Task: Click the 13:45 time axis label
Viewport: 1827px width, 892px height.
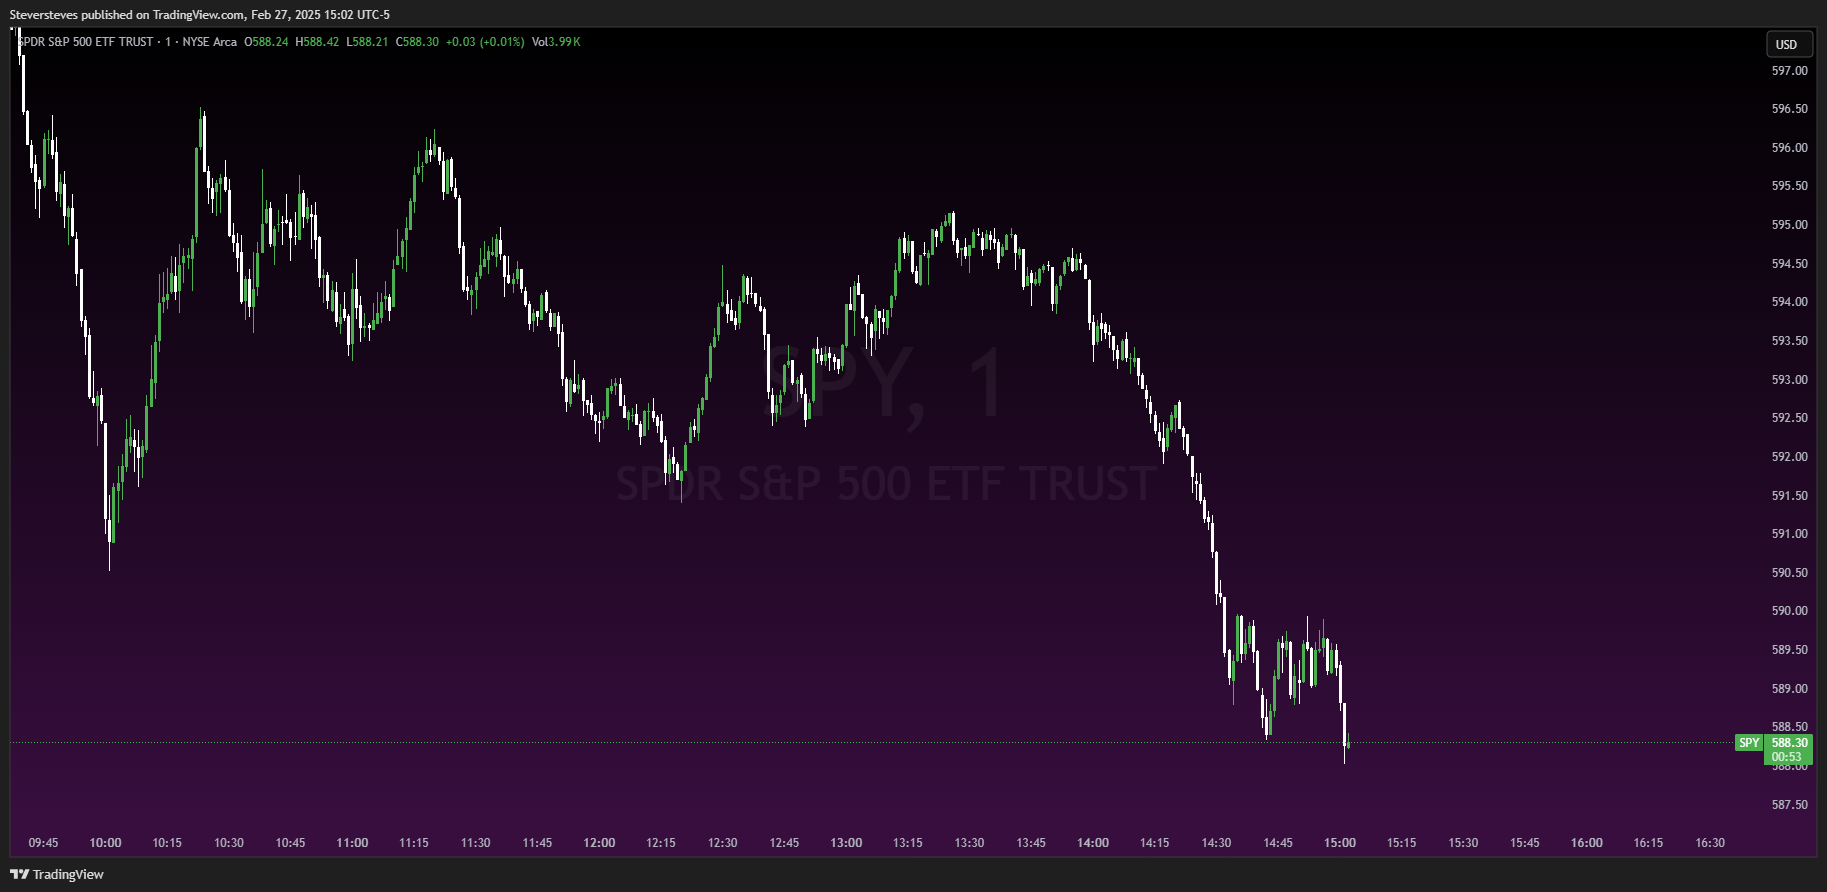Action: pyautogui.click(x=1031, y=843)
